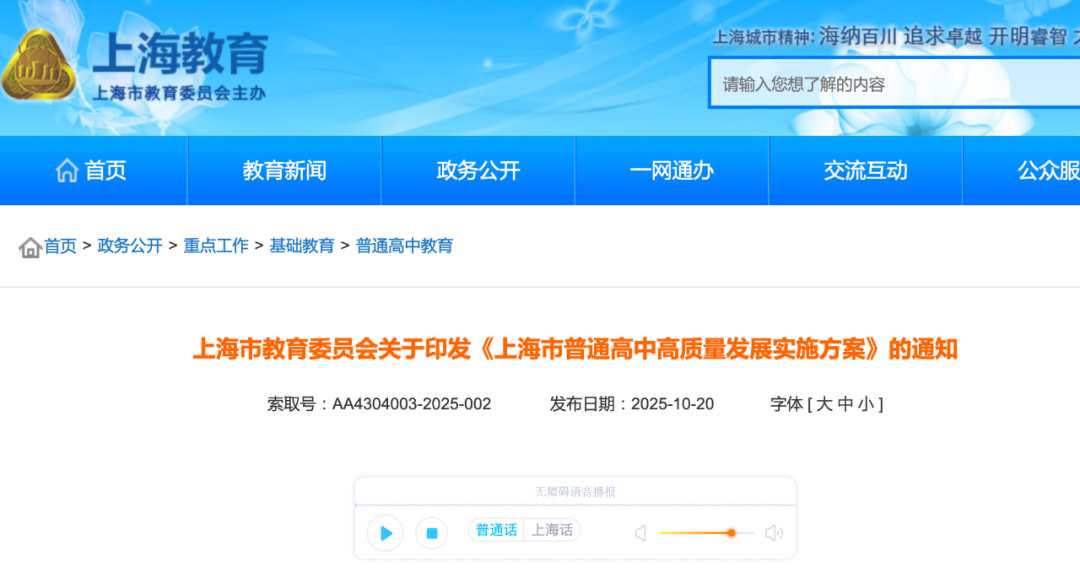Open the 交流互动 navigation tab
The height and width of the screenshot is (573, 1080).
pyautogui.click(x=865, y=170)
